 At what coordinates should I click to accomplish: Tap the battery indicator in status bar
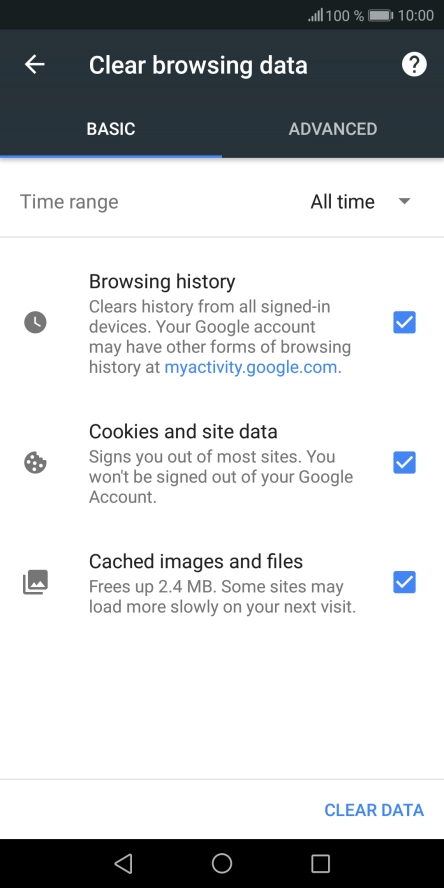click(x=381, y=16)
